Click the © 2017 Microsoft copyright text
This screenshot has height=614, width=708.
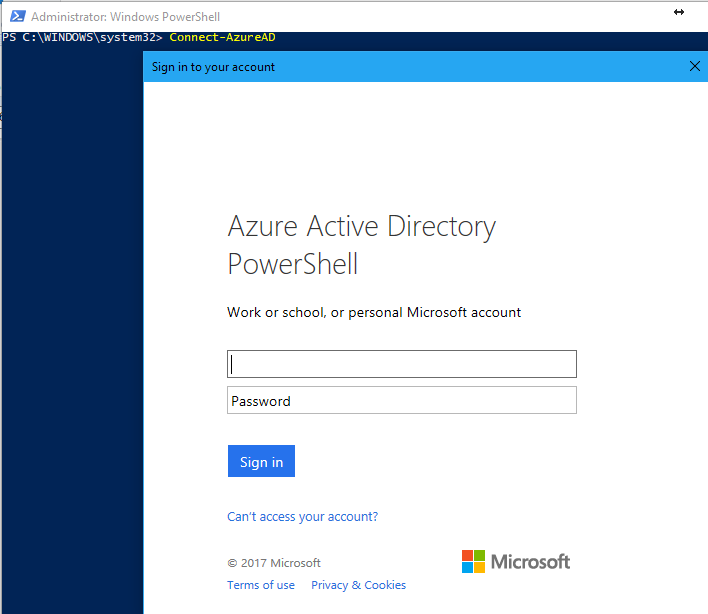(x=274, y=563)
